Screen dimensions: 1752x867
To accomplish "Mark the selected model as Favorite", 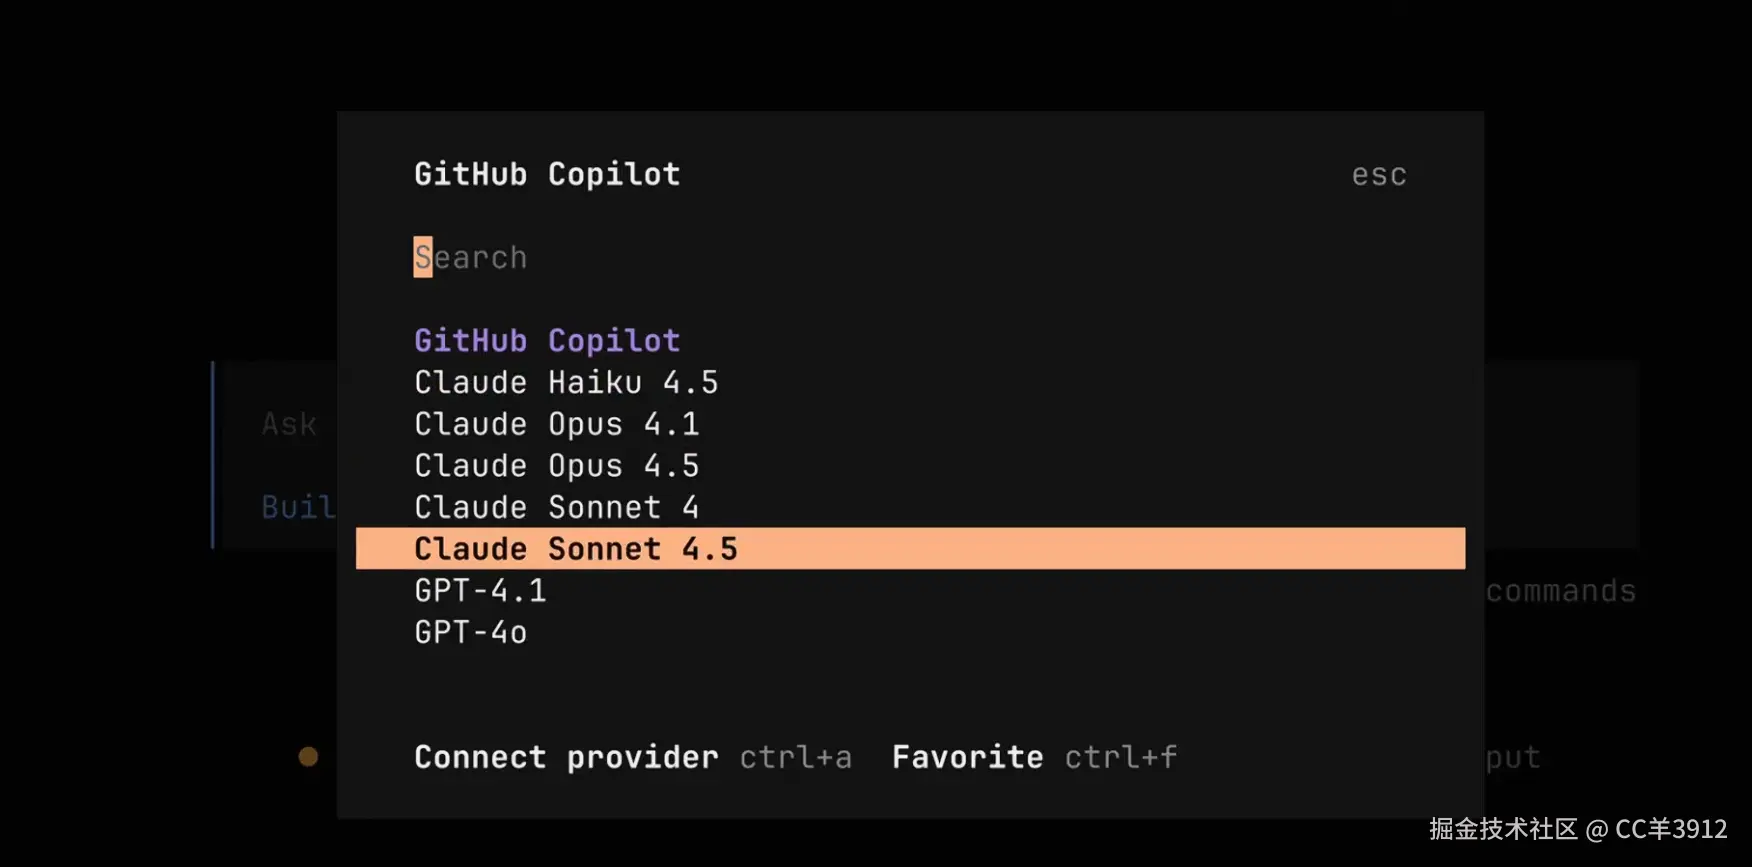I will (x=966, y=757).
